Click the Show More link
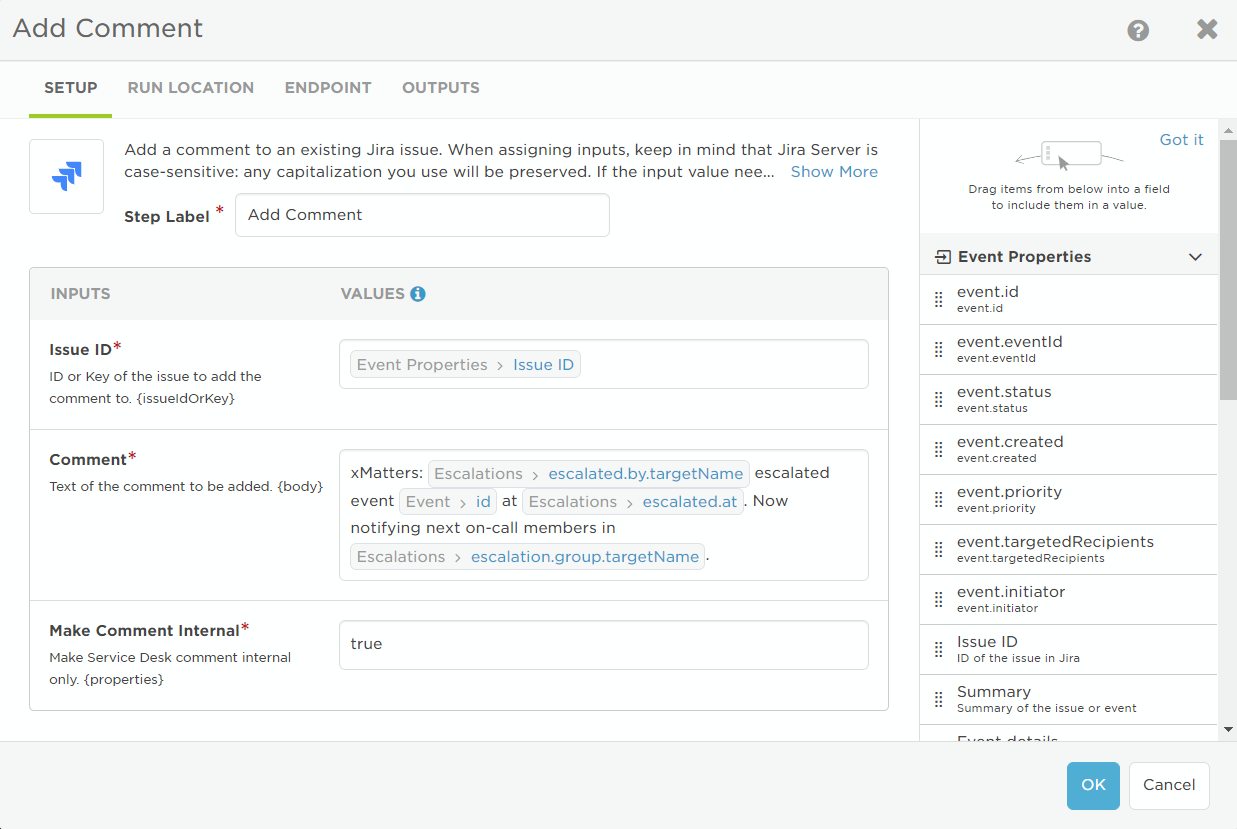Image resolution: width=1237 pixels, height=829 pixels. 834,172
